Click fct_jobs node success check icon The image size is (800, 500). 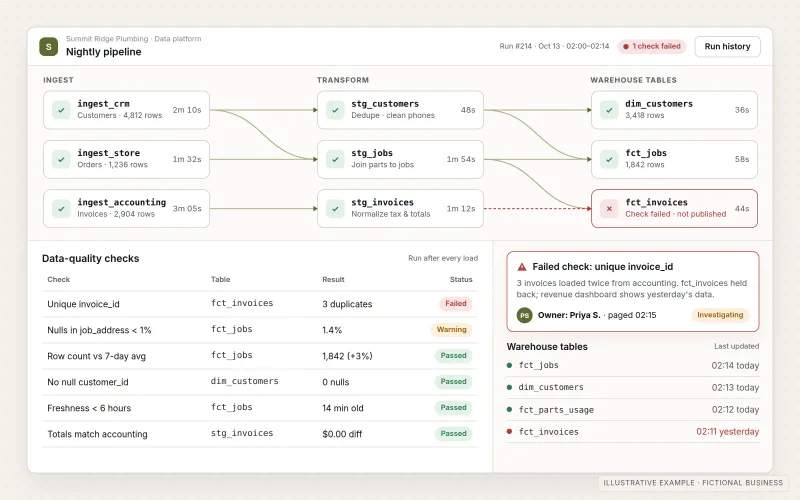pyautogui.click(x=609, y=159)
